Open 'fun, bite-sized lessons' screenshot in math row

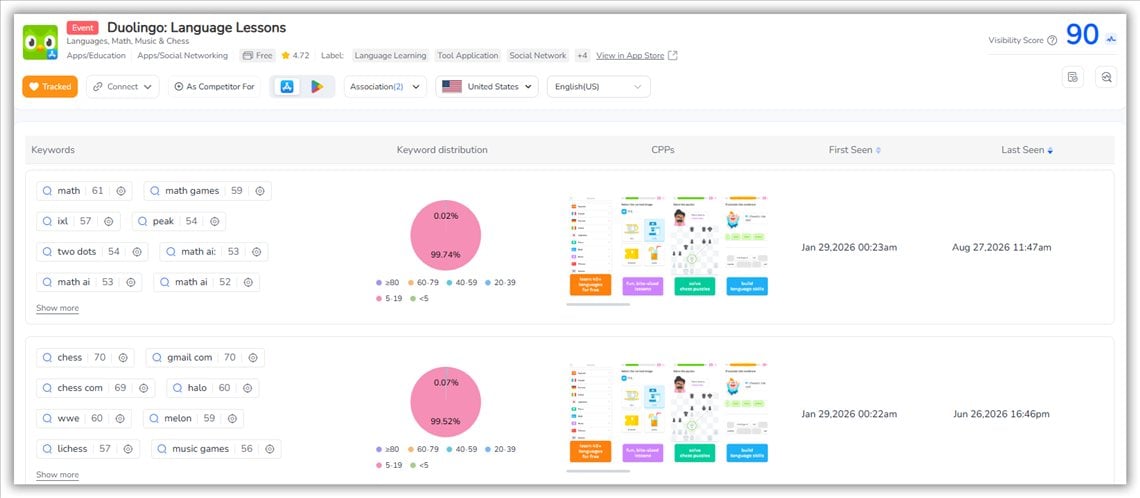coord(642,245)
